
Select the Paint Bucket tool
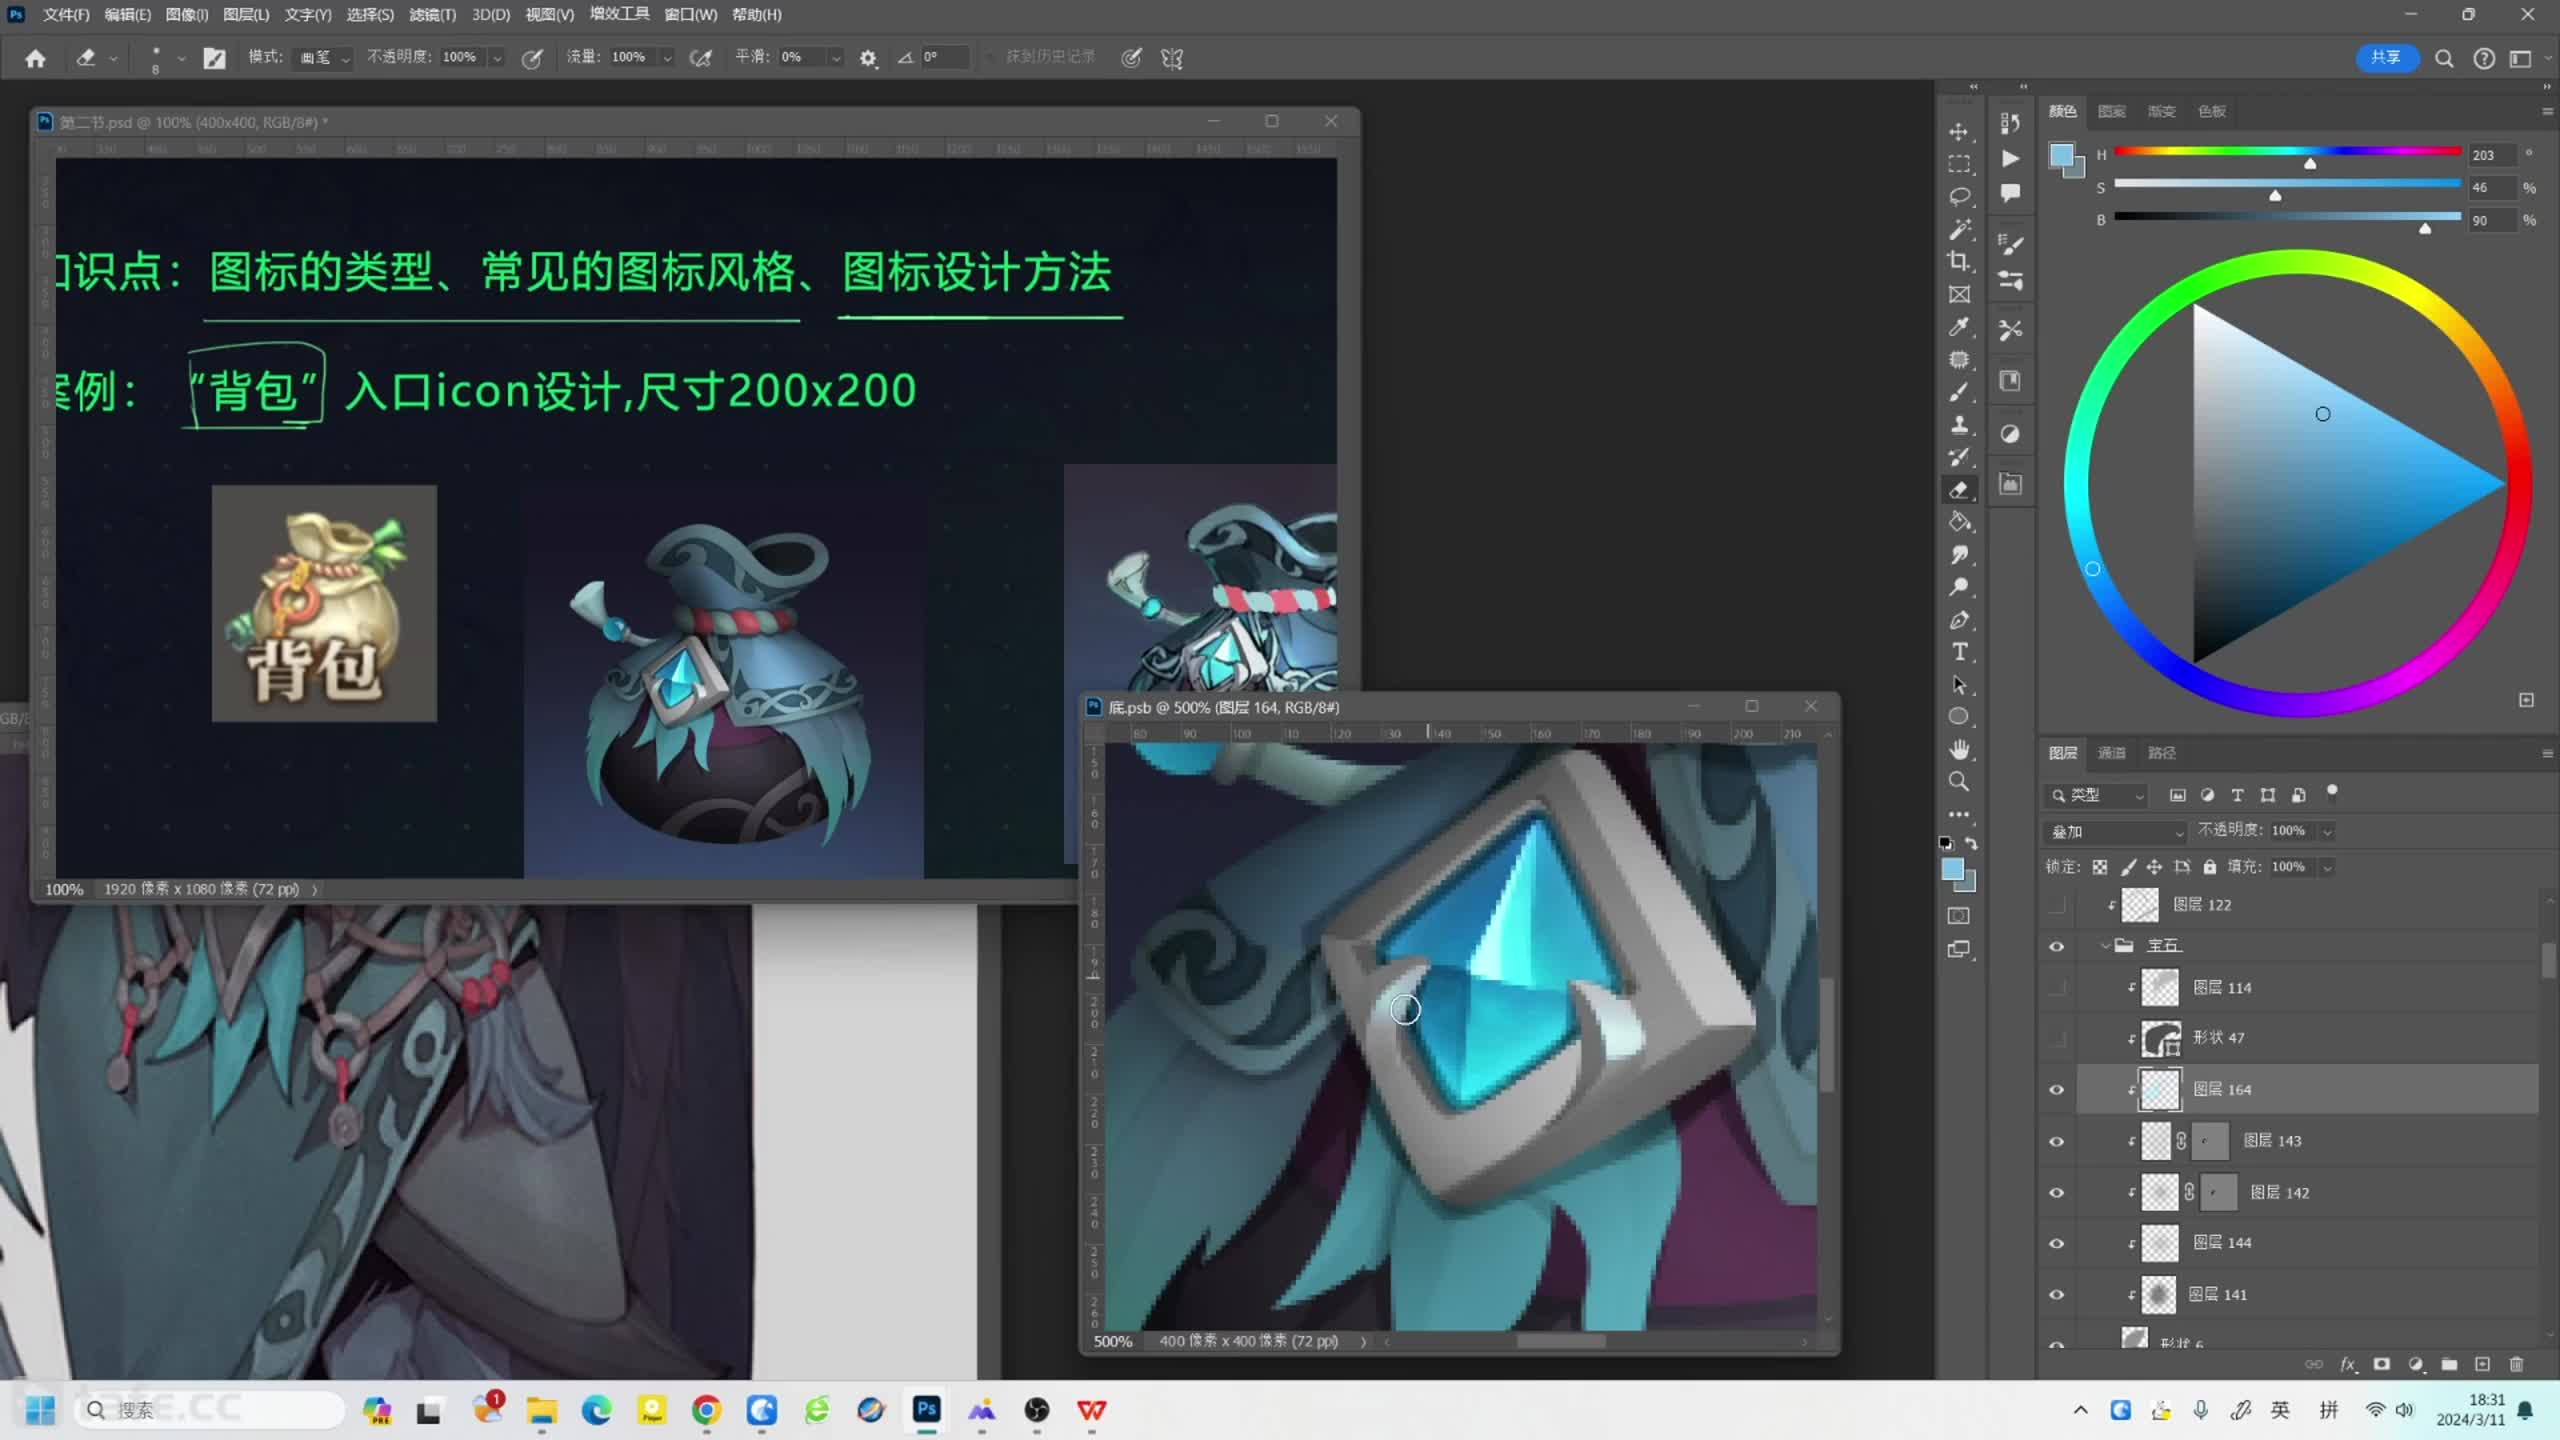coord(1959,522)
